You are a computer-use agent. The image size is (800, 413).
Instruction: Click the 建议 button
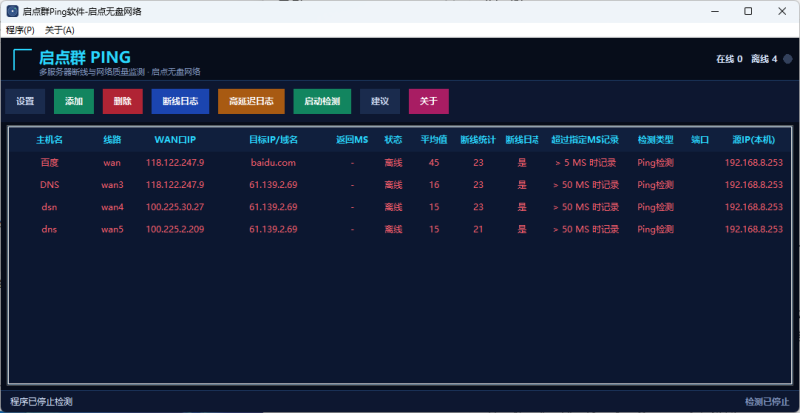(x=380, y=101)
